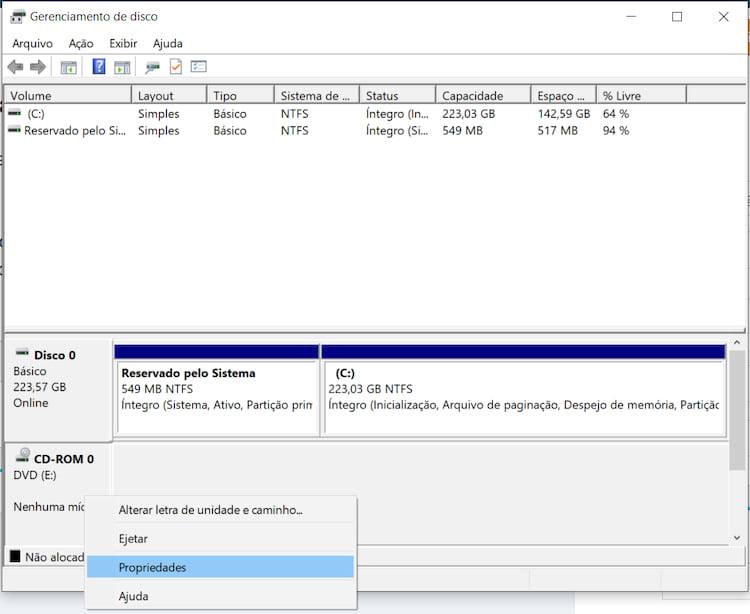Screen dimensions: 750x614
Task: Click the disk pane scroll down arrow
Action: tap(737, 538)
